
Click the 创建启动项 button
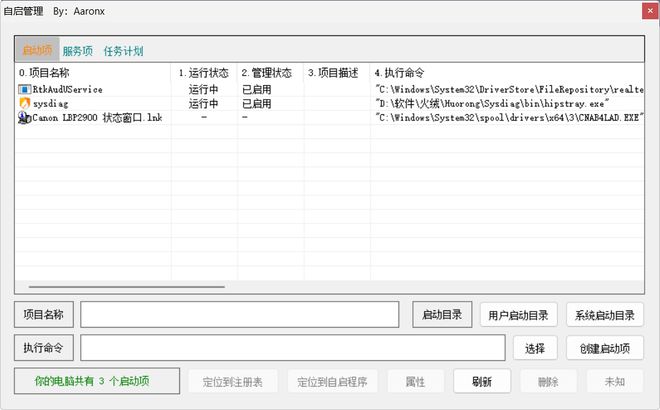click(605, 348)
